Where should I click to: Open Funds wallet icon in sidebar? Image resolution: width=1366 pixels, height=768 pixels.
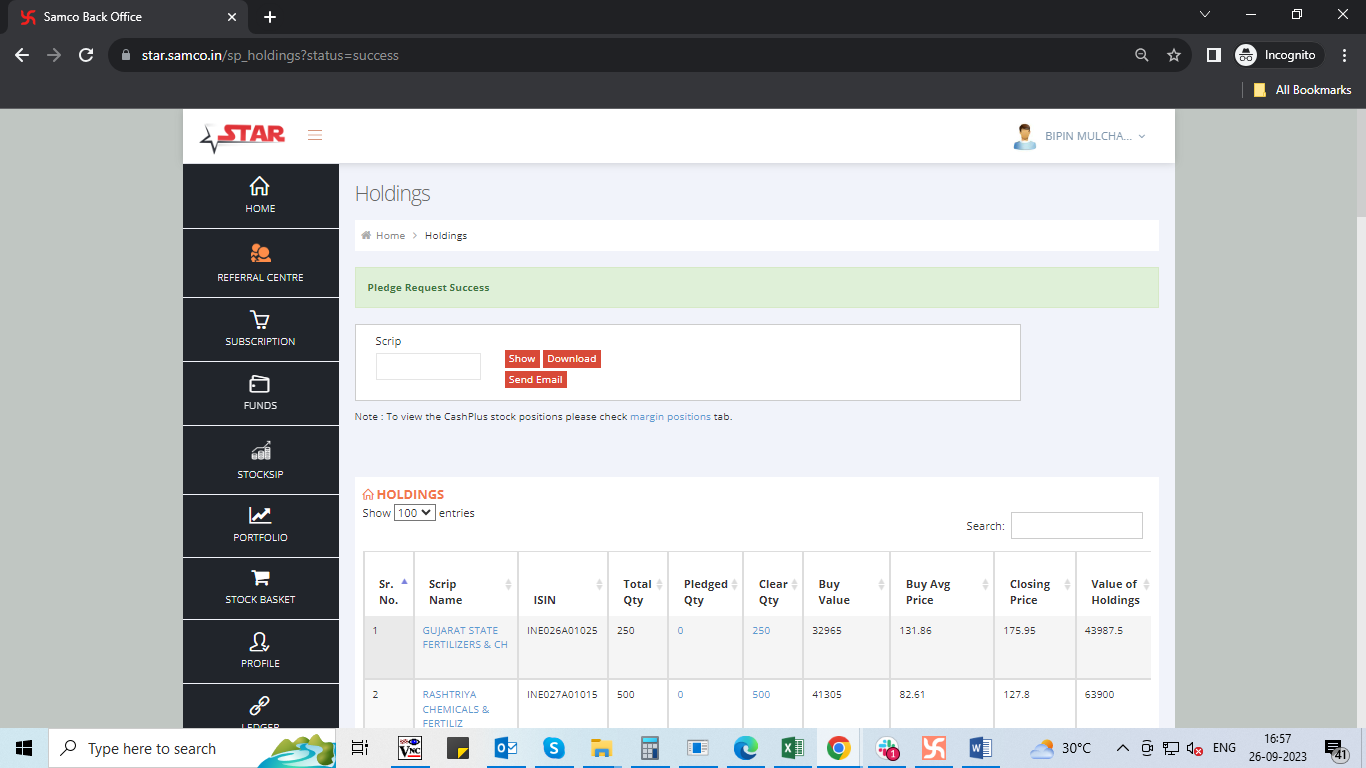(x=260, y=384)
